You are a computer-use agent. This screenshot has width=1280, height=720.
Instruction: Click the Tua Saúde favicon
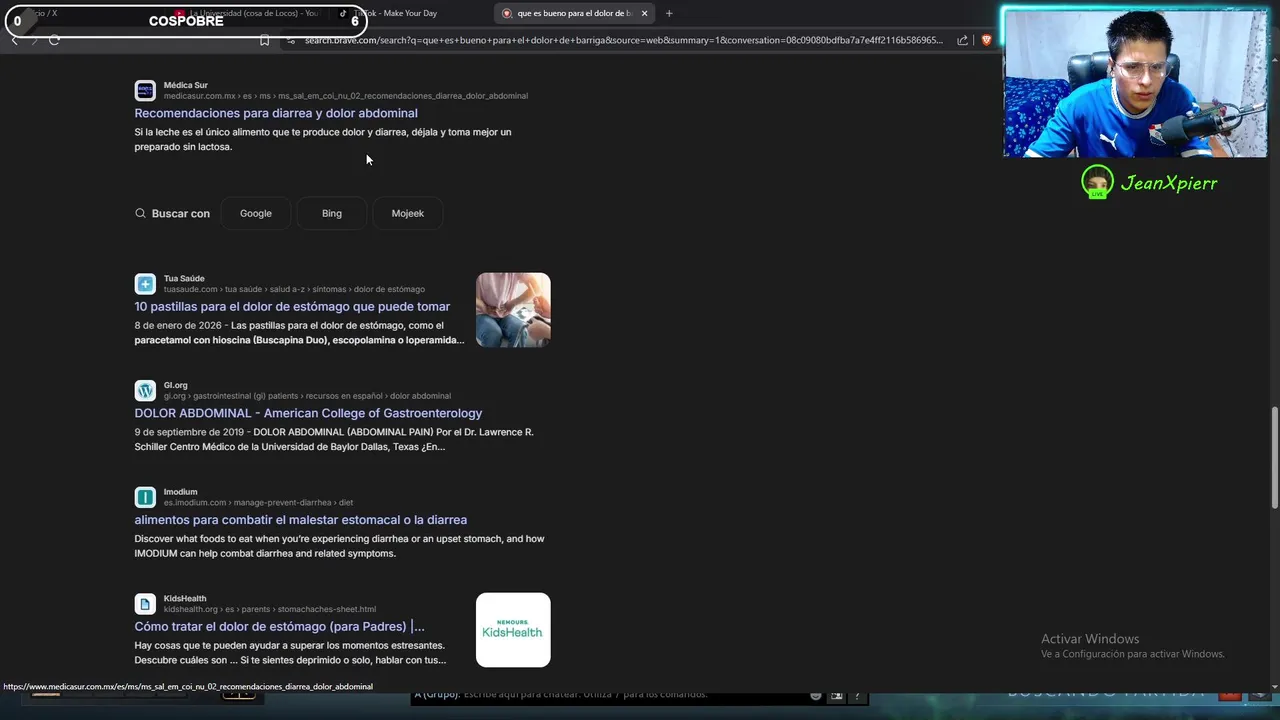point(145,283)
